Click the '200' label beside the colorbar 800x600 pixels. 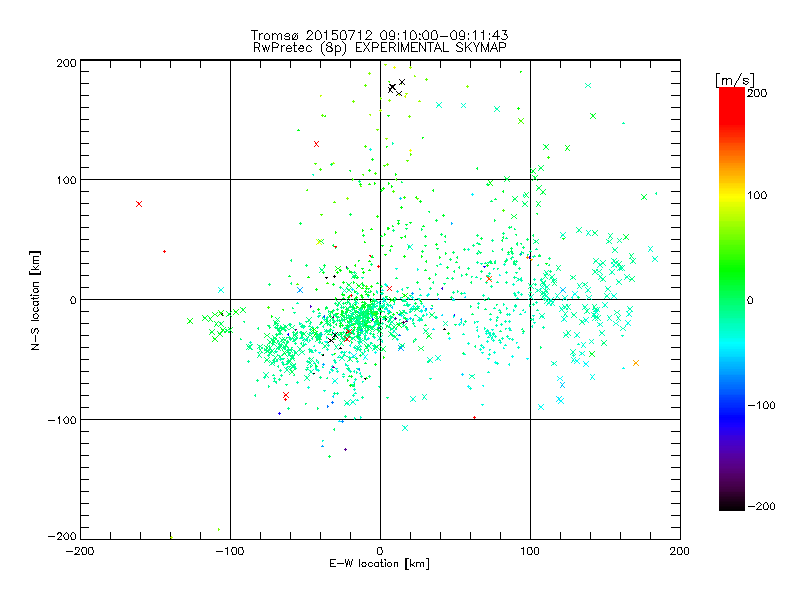click(757, 93)
